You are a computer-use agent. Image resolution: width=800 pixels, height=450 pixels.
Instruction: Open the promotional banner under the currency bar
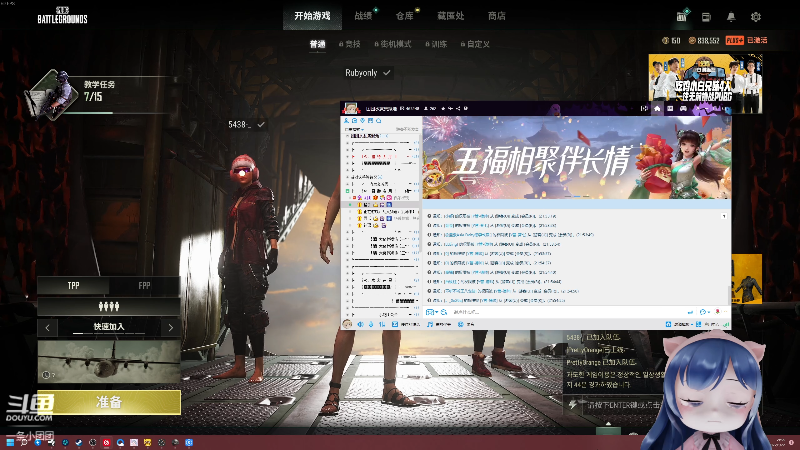[705, 77]
